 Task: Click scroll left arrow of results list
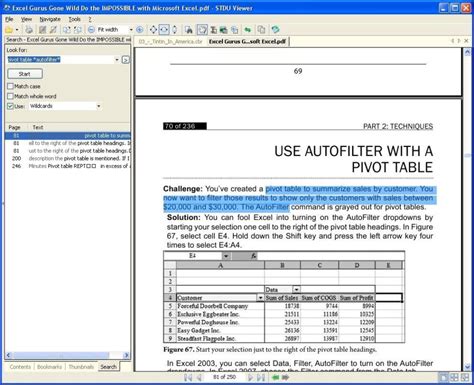(9, 355)
